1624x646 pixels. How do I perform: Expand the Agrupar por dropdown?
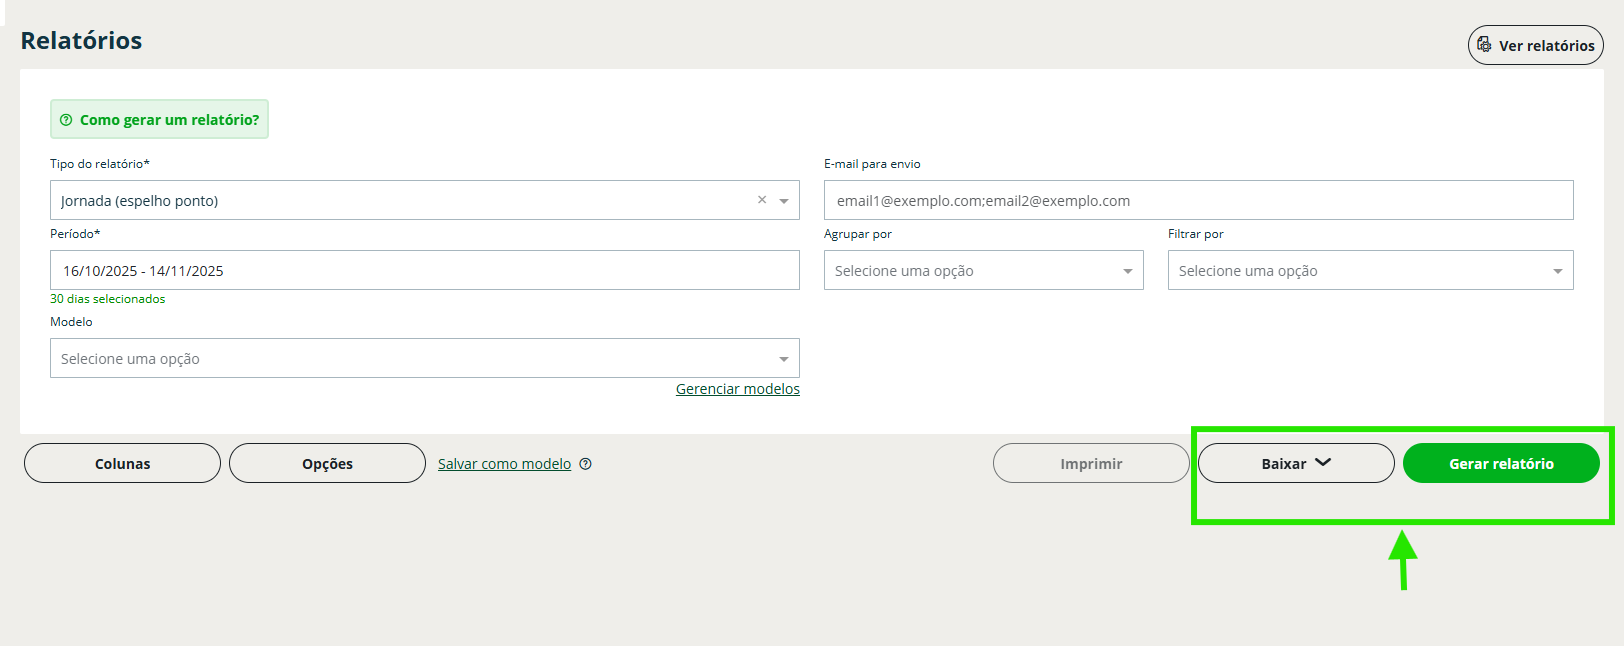pyautogui.click(x=1127, y=271)
